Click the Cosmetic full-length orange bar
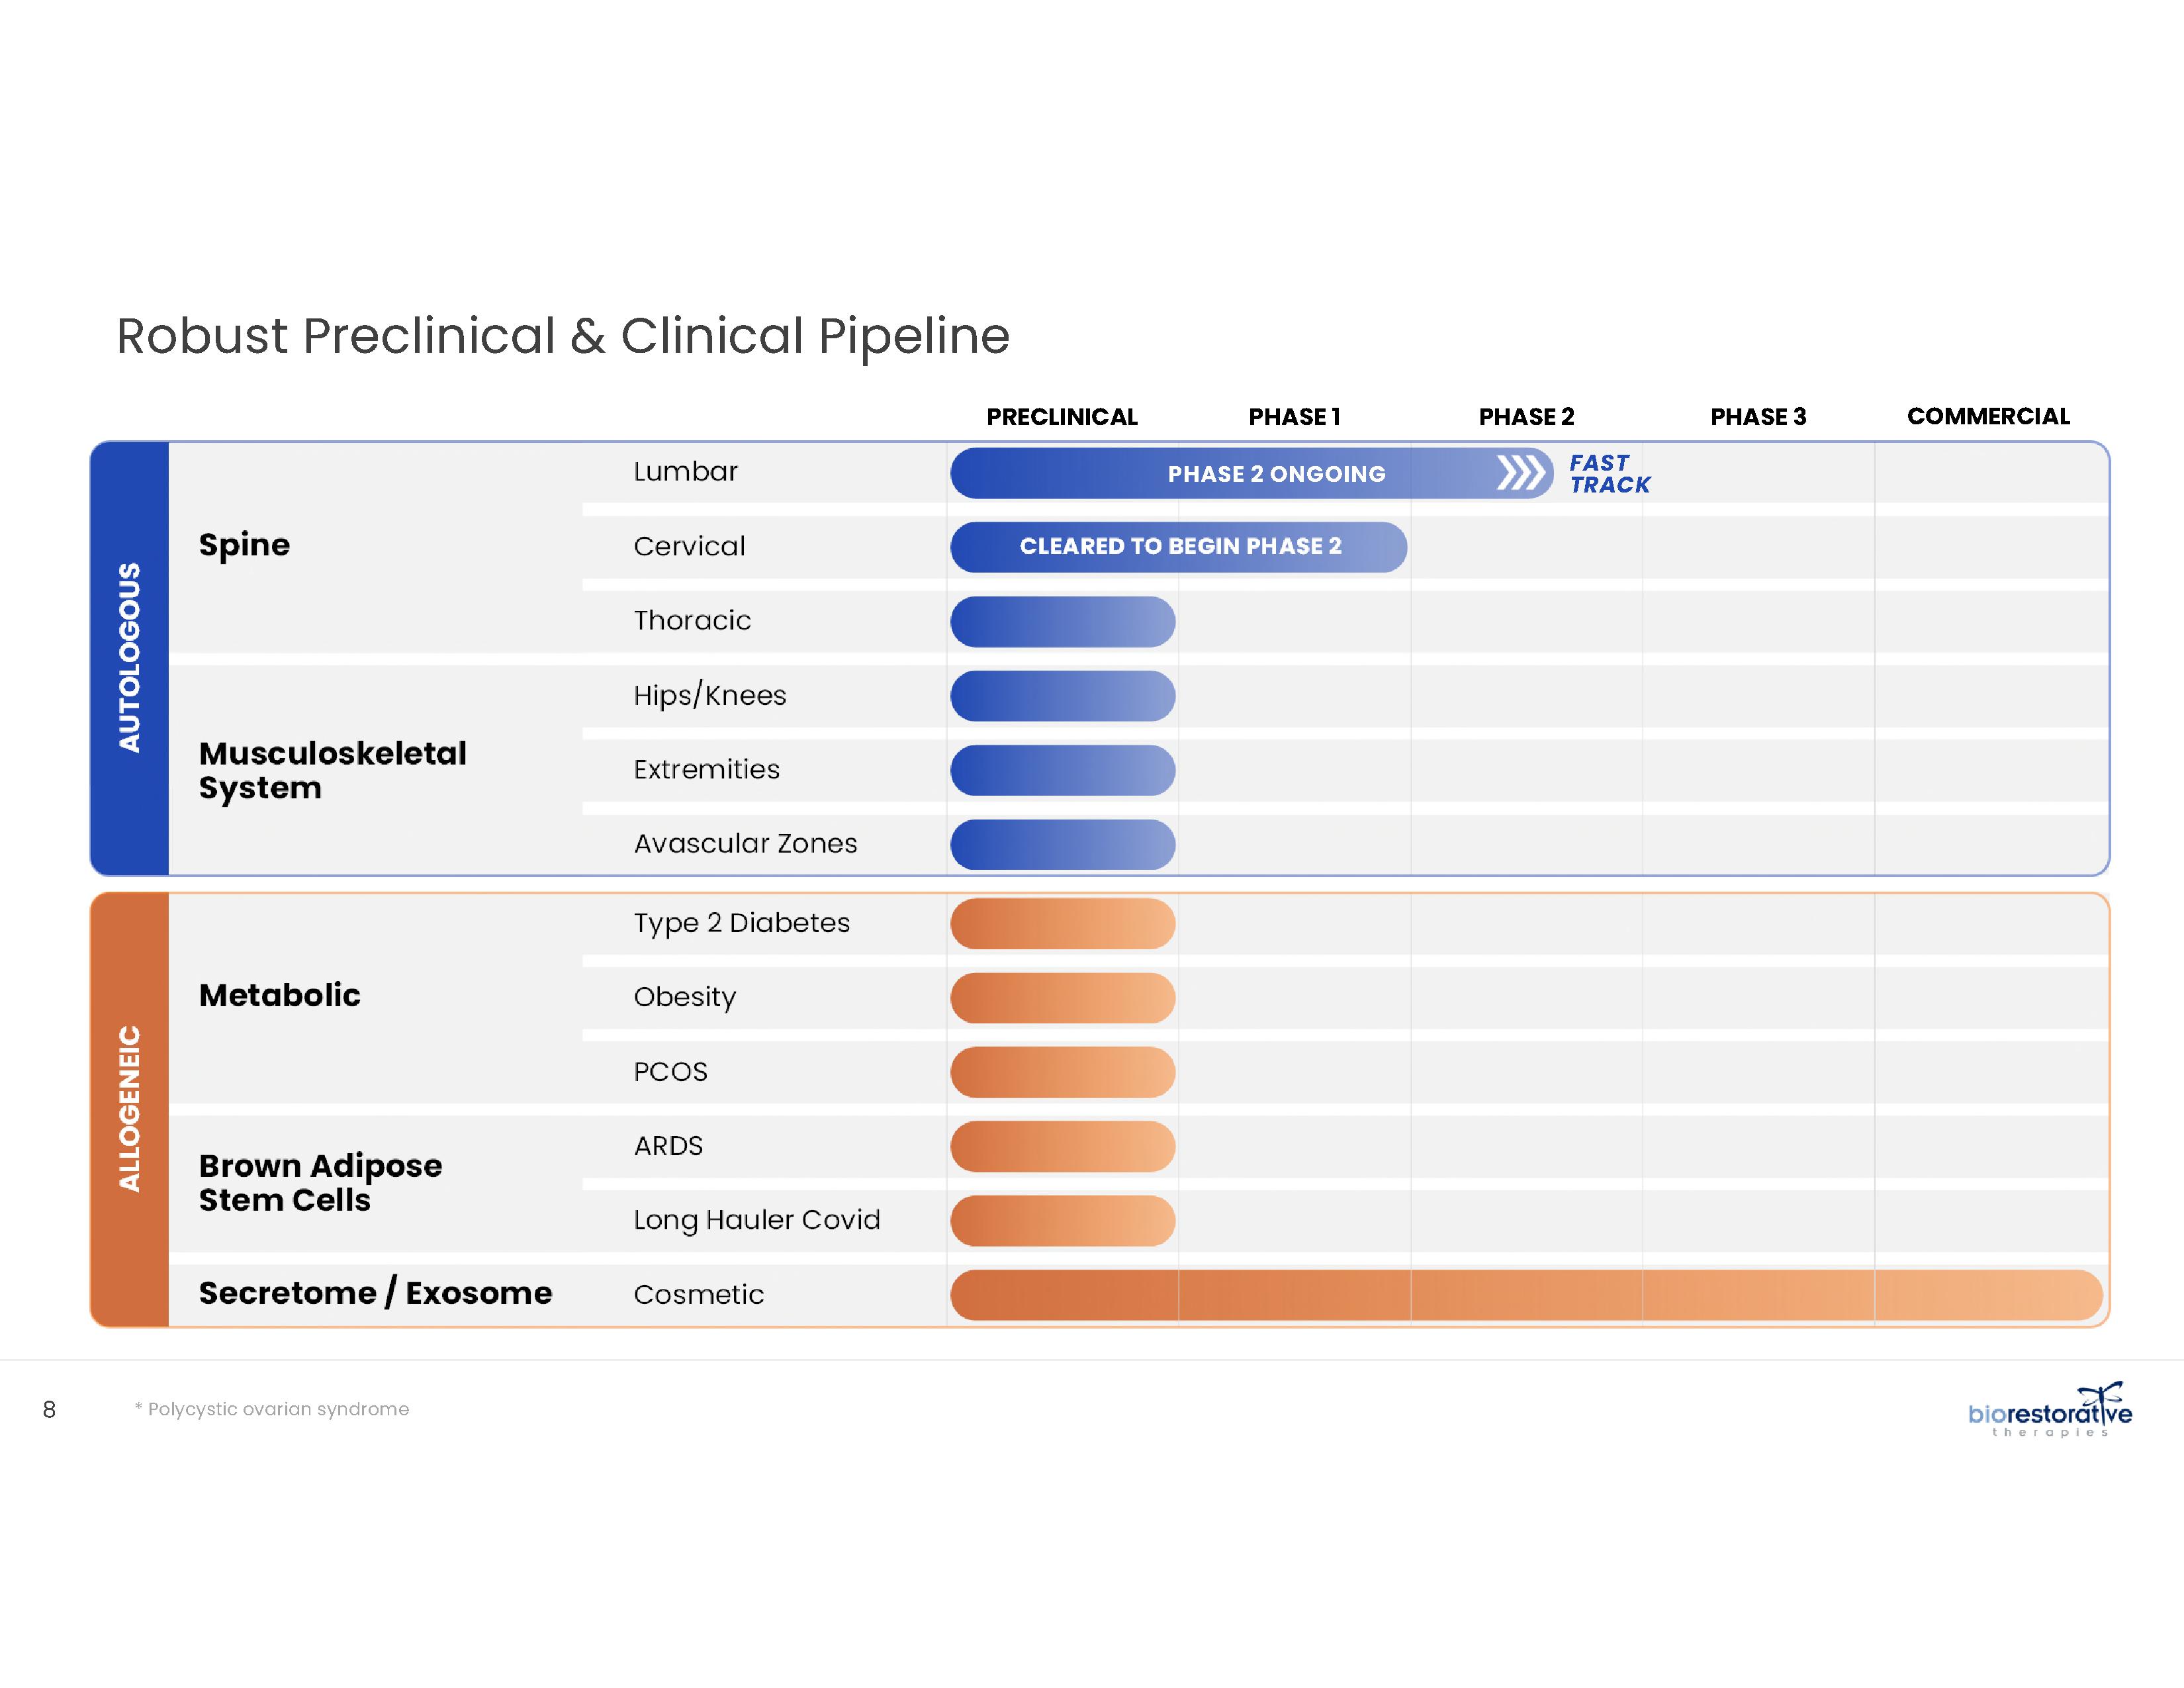2184x1688 pixels. click(1525, 1295)
